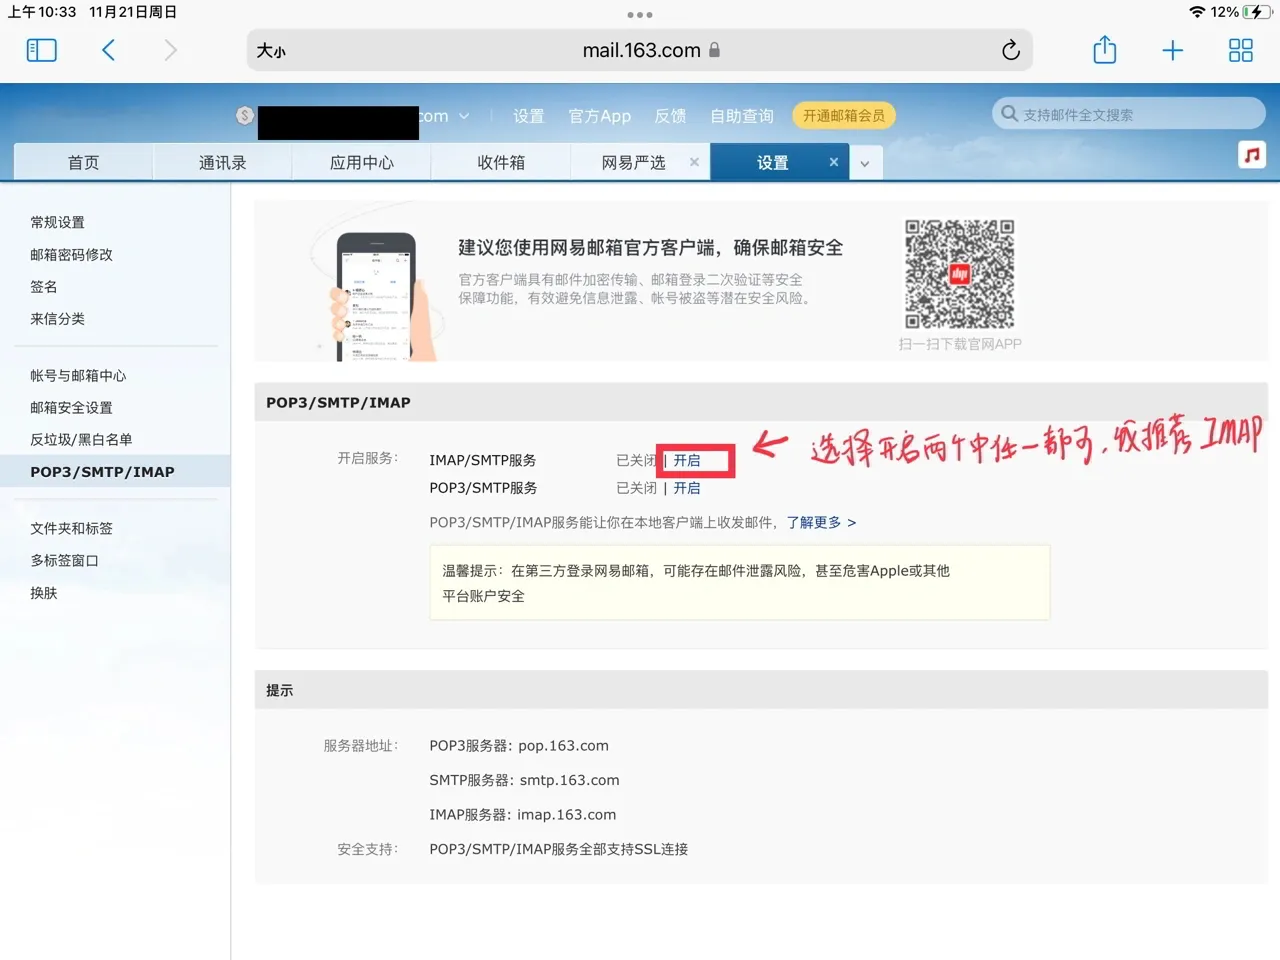
Task: Toggle the Safari sidebar icon
Action: [x=41, y=50]
